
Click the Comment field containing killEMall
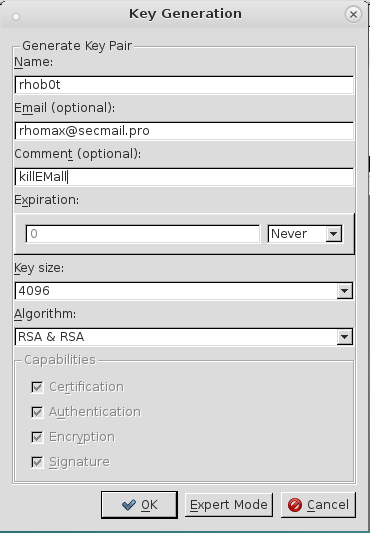click(184, 177)
